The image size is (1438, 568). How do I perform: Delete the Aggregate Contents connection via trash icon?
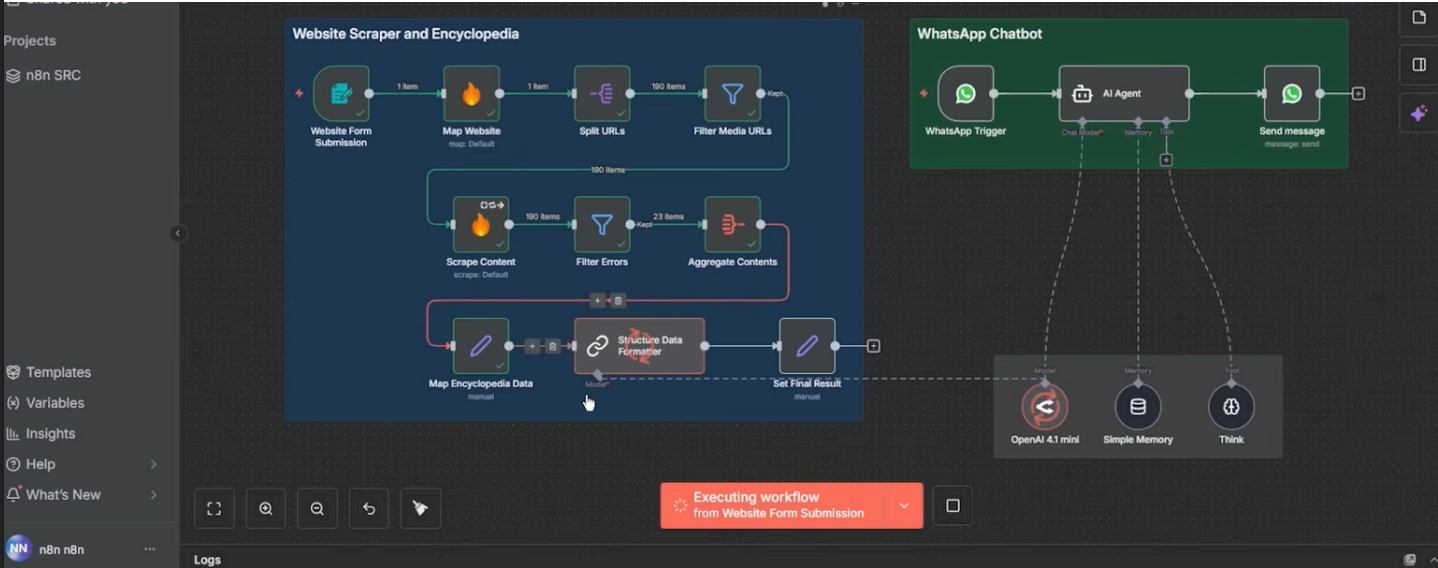(x=617, y=300)
